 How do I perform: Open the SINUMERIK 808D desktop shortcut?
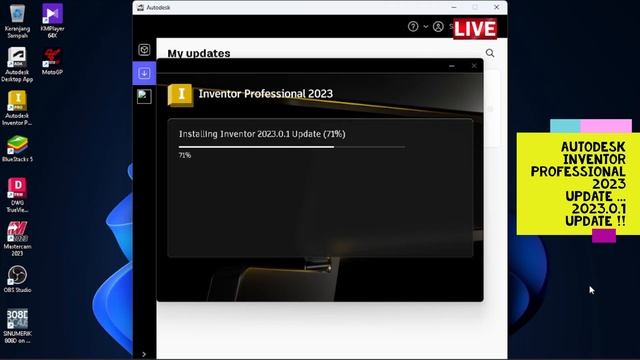tap(17, 326)
